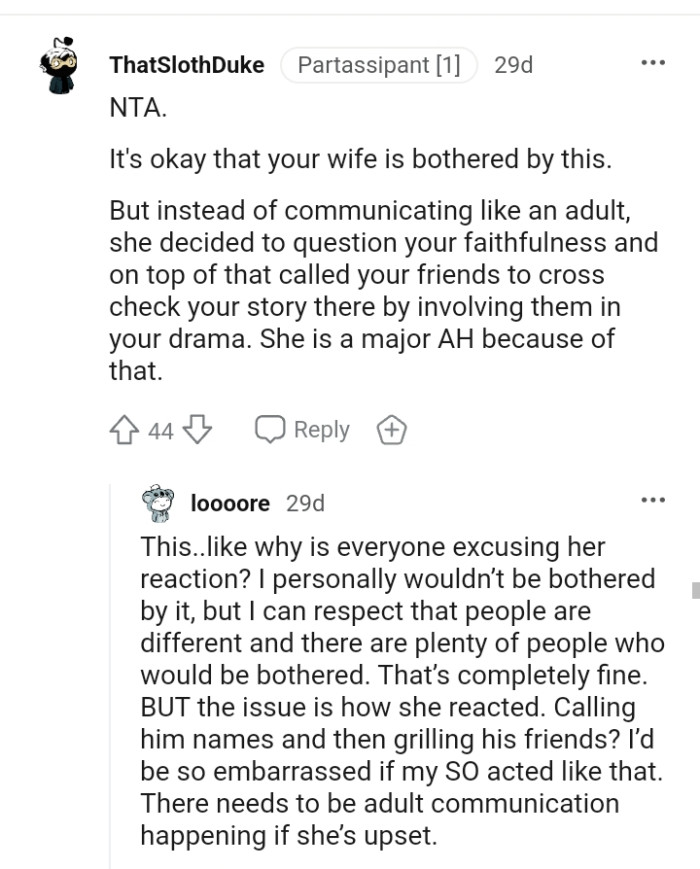The height and width of the screenshot is (869, 700).
Task: Click the 29d timestamp on the top comment
Action: 515,65
